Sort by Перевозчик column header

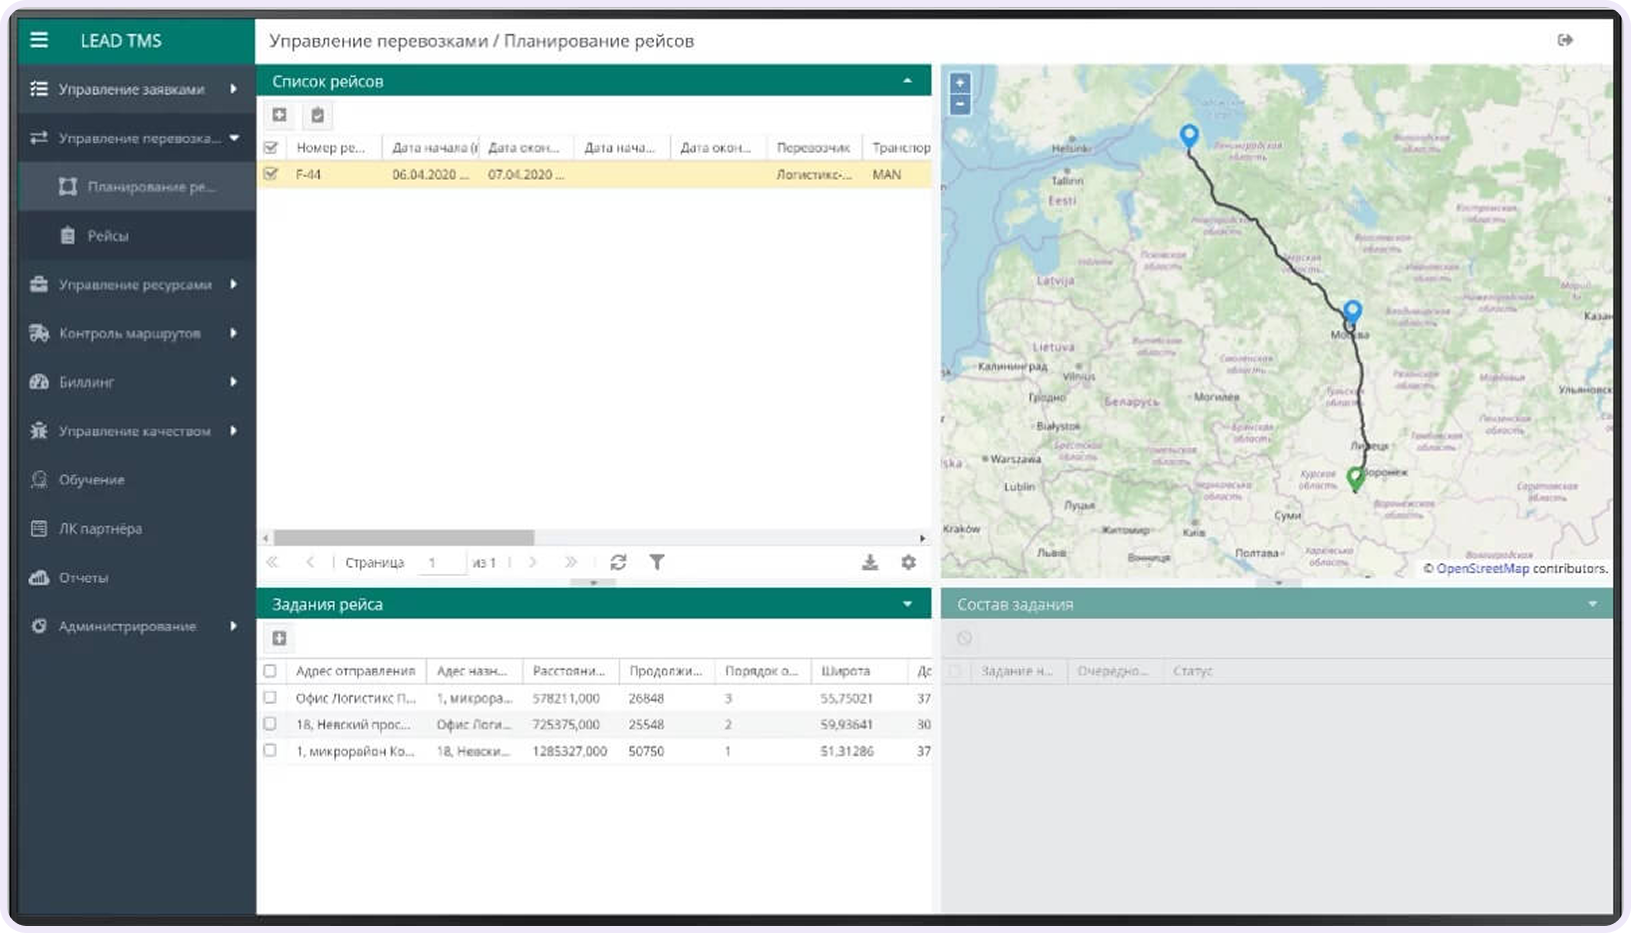tap(813, 148)
